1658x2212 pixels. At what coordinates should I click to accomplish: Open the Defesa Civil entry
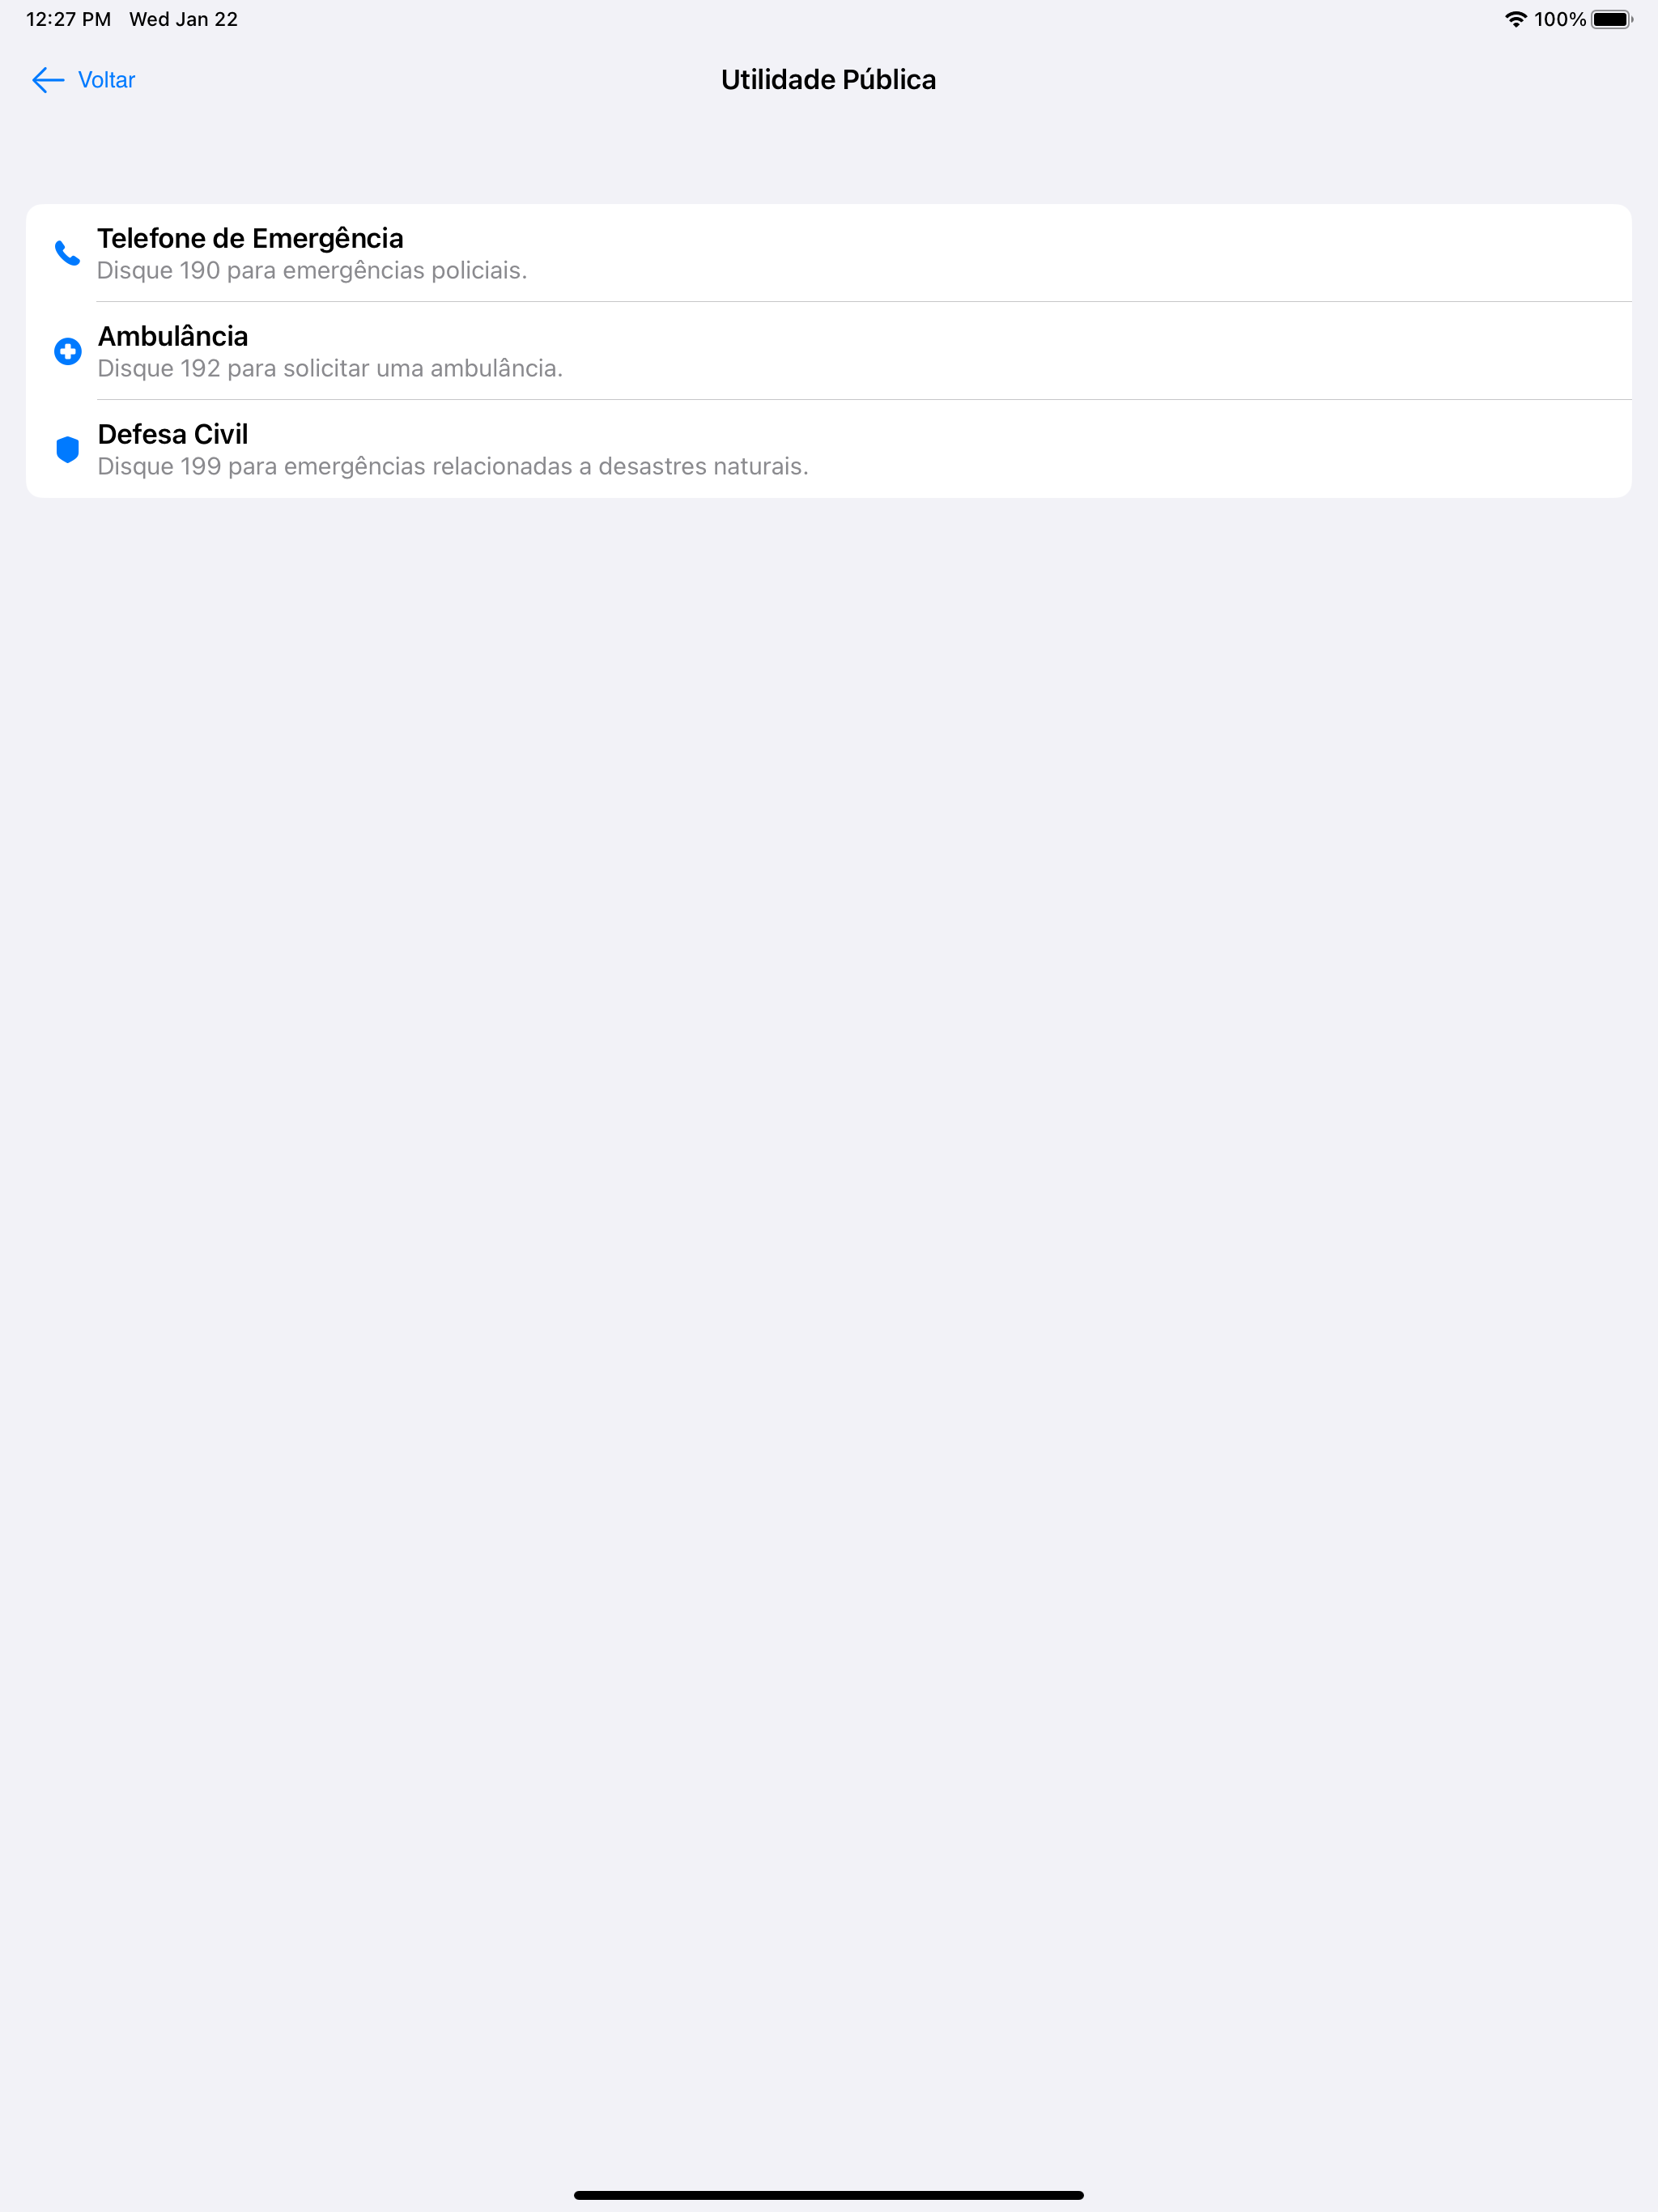(829, 449)
